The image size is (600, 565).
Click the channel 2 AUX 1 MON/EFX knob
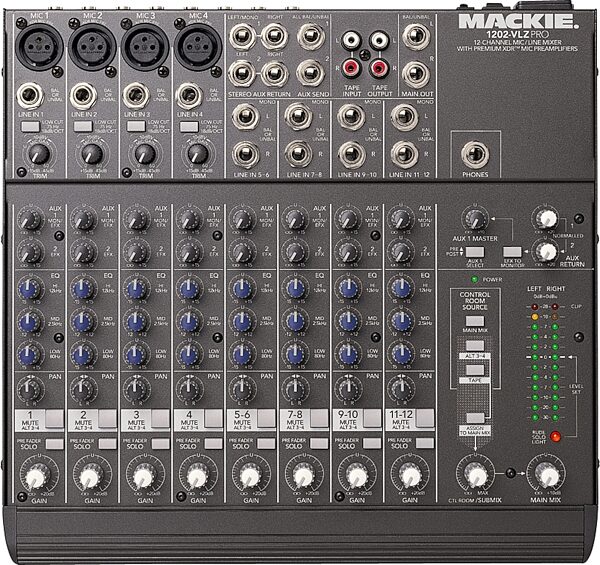coord(83,220)
